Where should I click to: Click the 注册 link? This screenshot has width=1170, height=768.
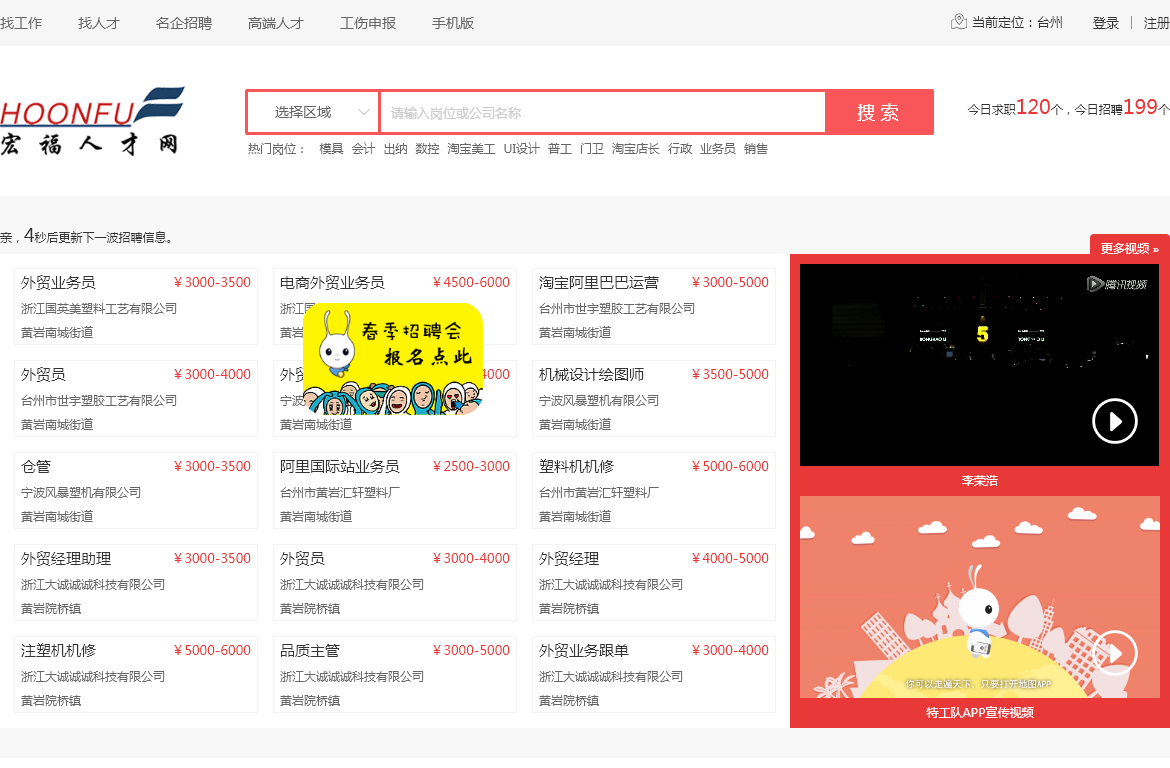click(1156, 23)
